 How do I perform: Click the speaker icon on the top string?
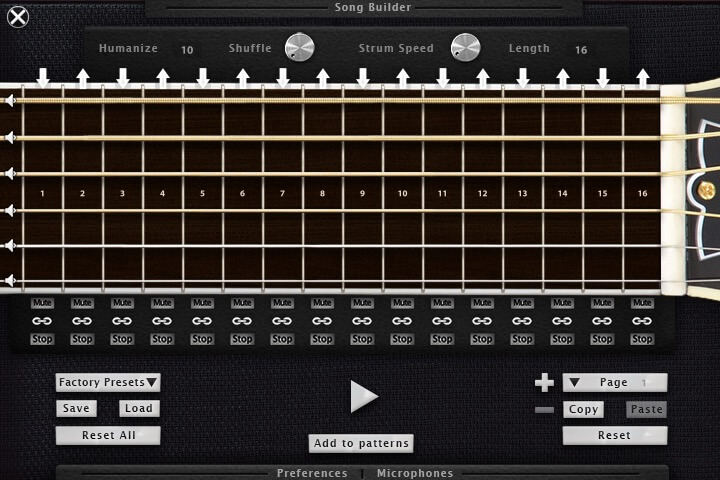coord(9,100)
